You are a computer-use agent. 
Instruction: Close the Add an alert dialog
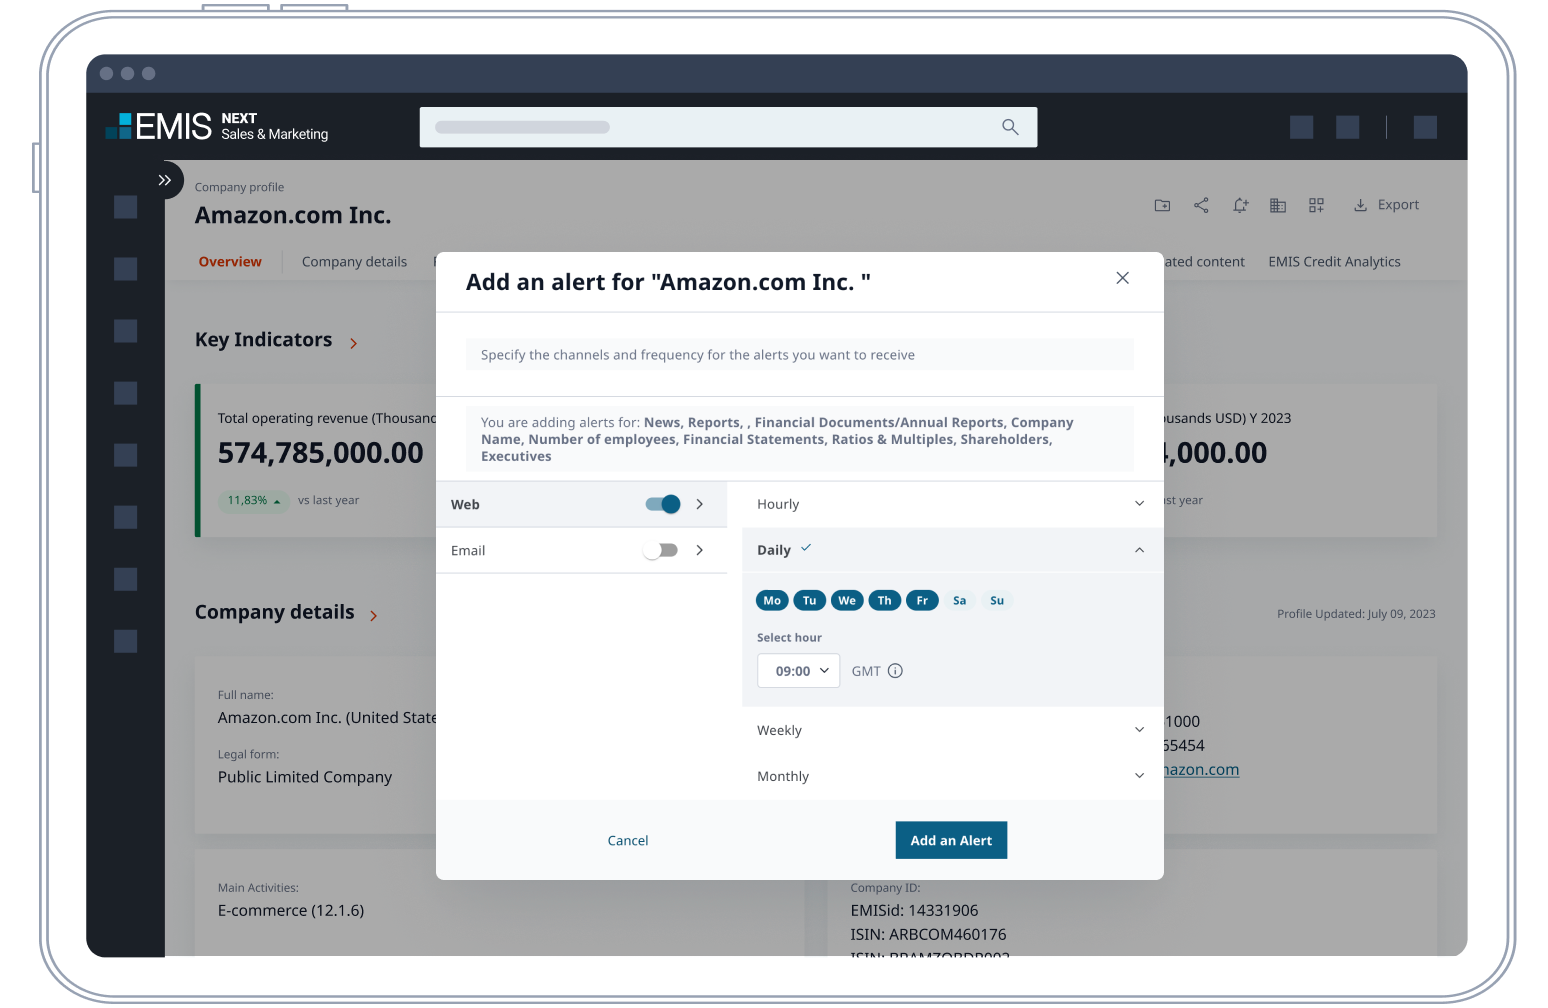(1122, 278)
